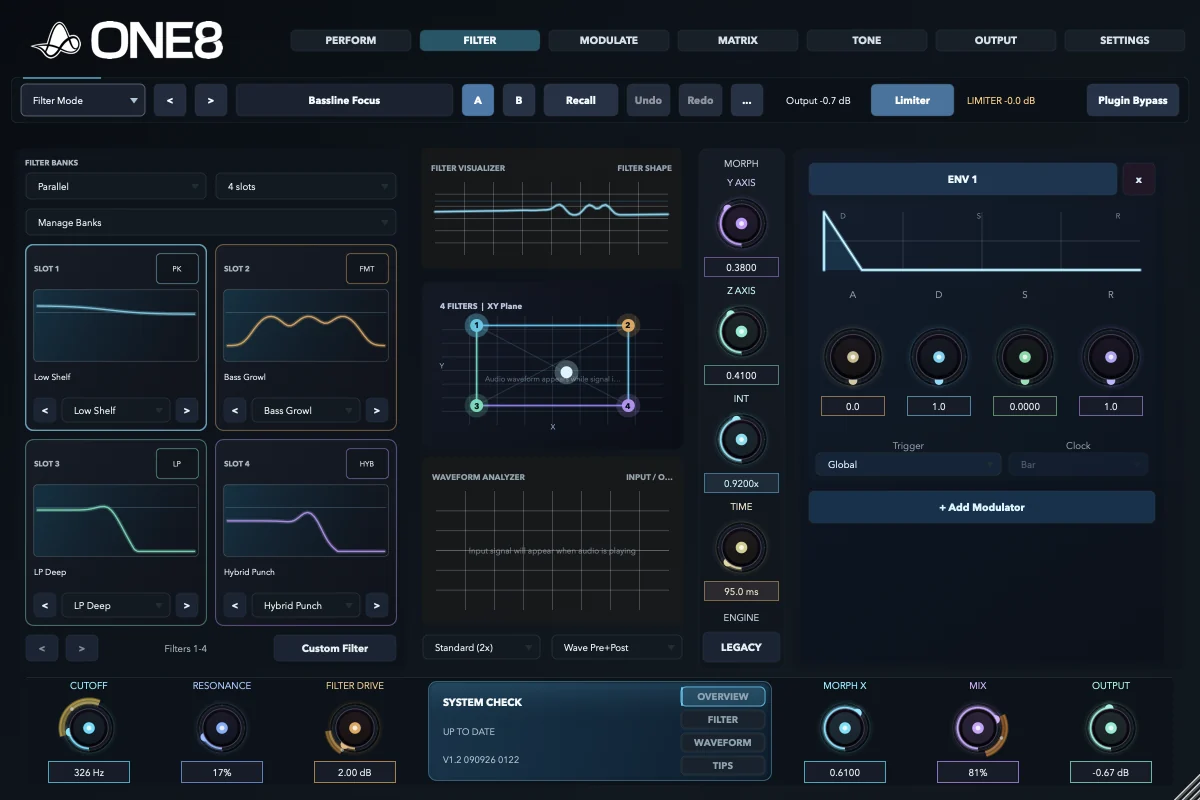
Task: Click the 95.0 ms time value field
Action: tap(741, 591)
